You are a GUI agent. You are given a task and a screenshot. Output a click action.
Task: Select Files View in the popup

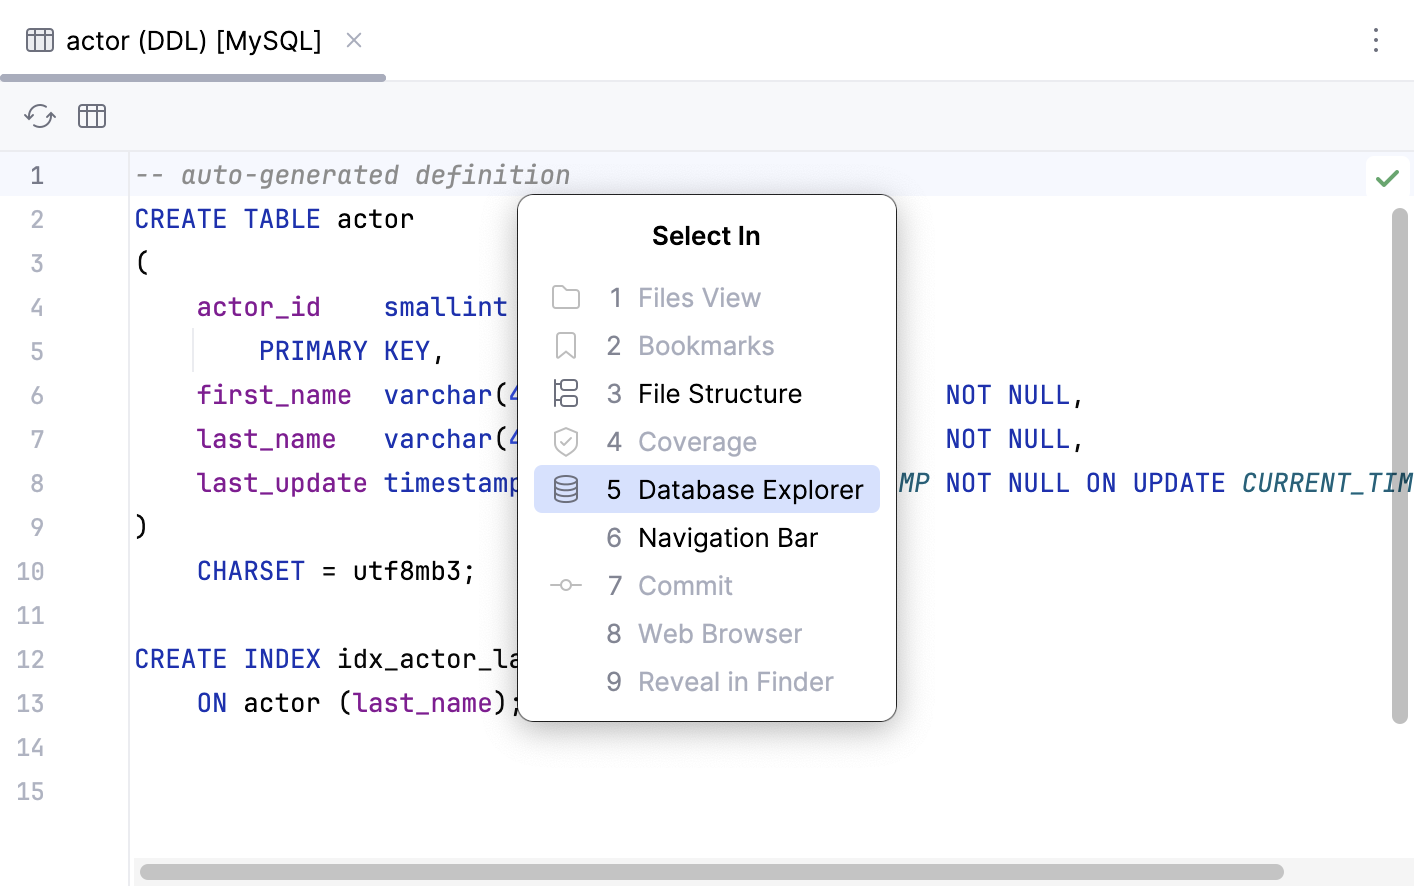pyautogui.click(x=699, y=297)
